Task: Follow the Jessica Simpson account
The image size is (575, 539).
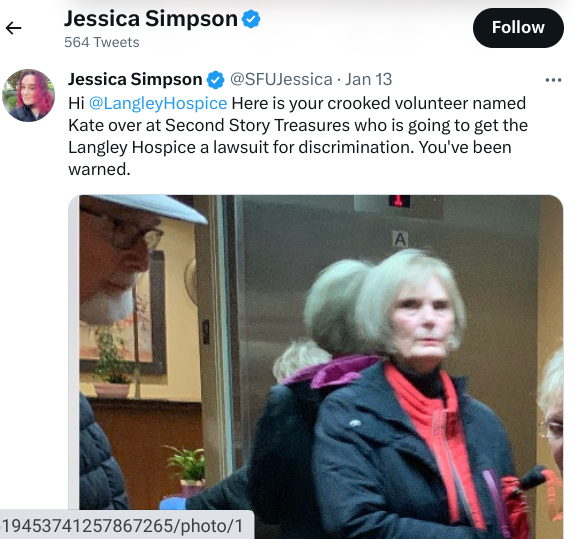Action: click(x=518, y=28)
